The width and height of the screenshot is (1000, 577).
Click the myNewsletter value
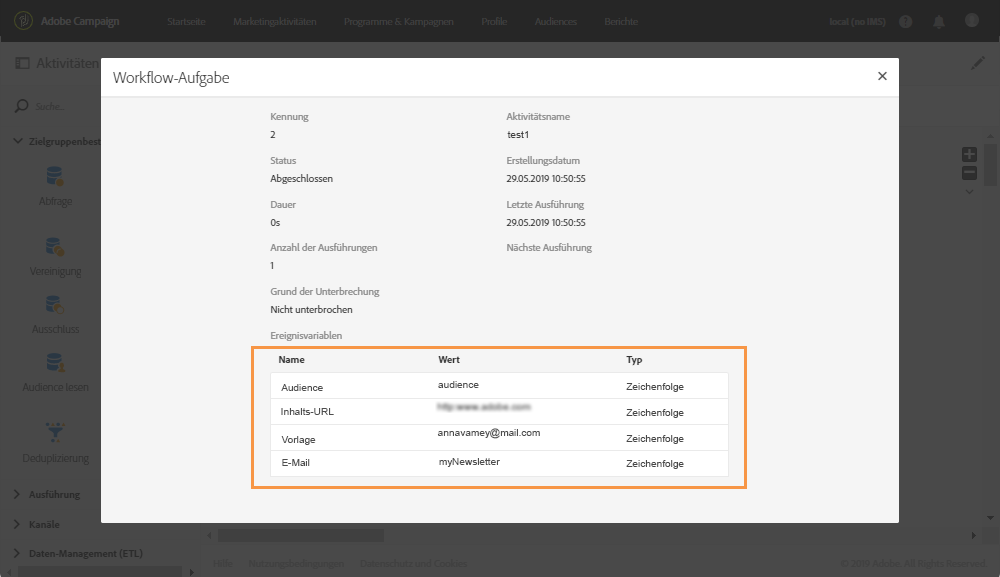click(x=469, y=462)
